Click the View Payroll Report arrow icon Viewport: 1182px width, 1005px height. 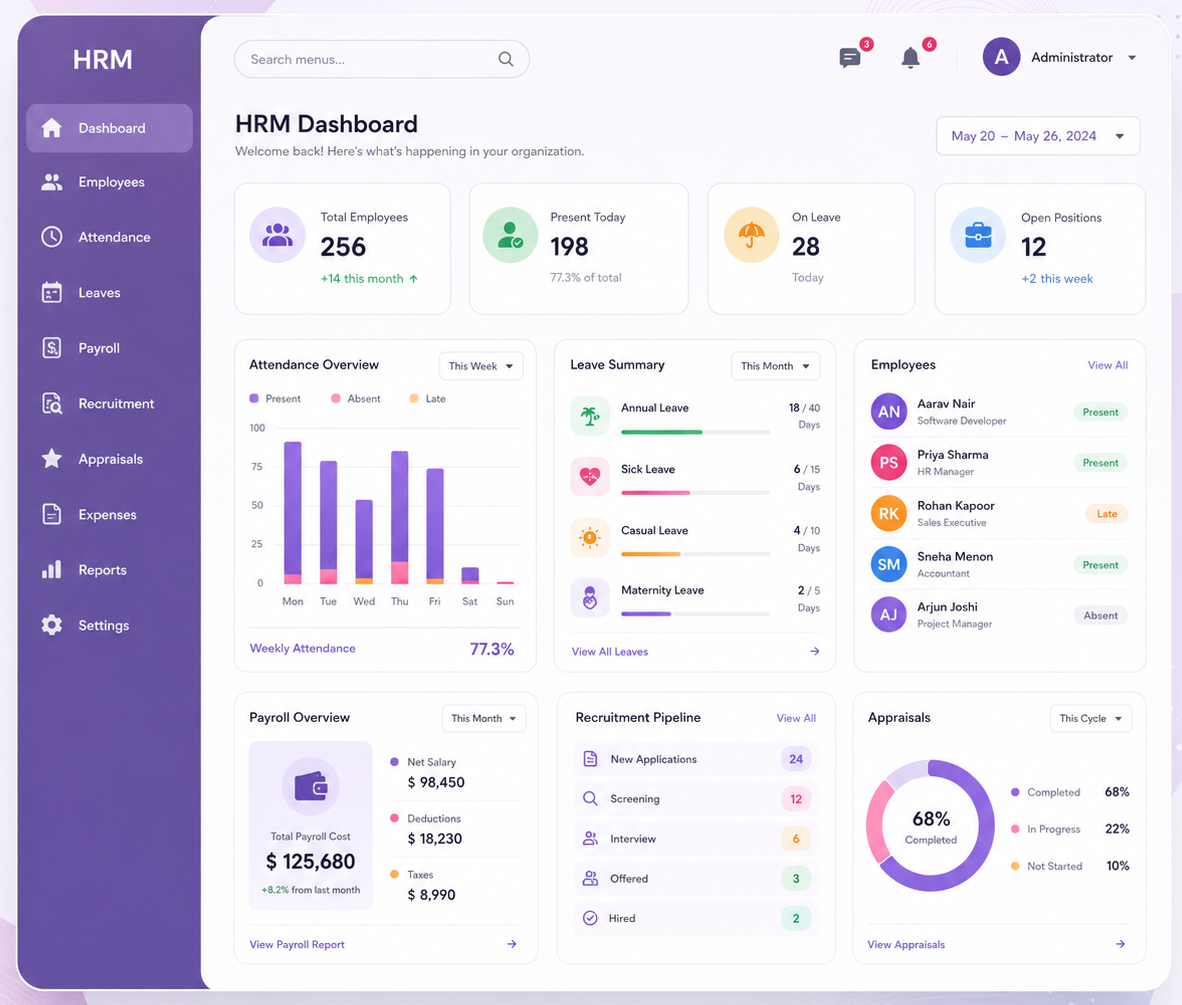512,944
